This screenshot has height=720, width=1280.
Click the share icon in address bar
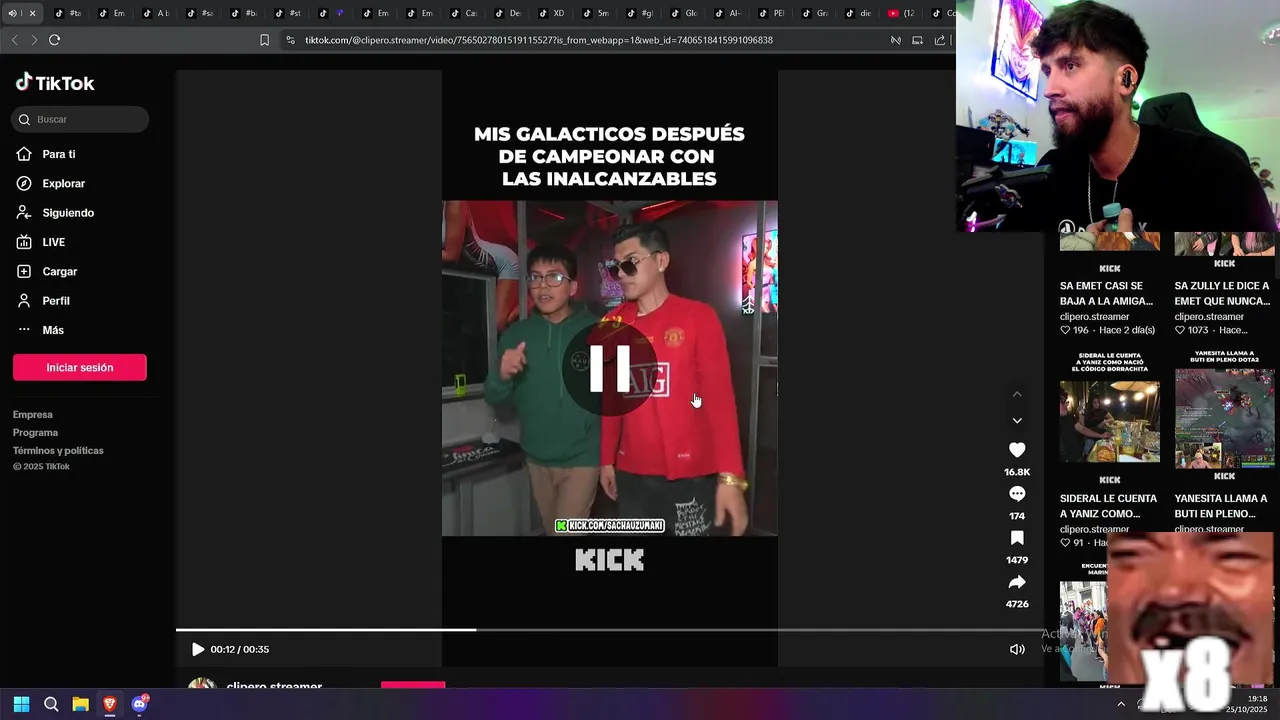click(x=940, y=40)
